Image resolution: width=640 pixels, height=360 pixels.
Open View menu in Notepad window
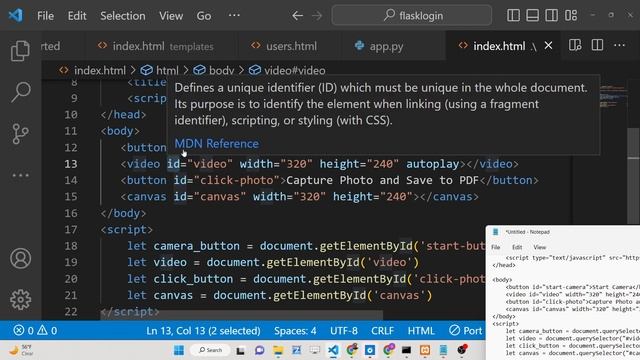(540, 247)
